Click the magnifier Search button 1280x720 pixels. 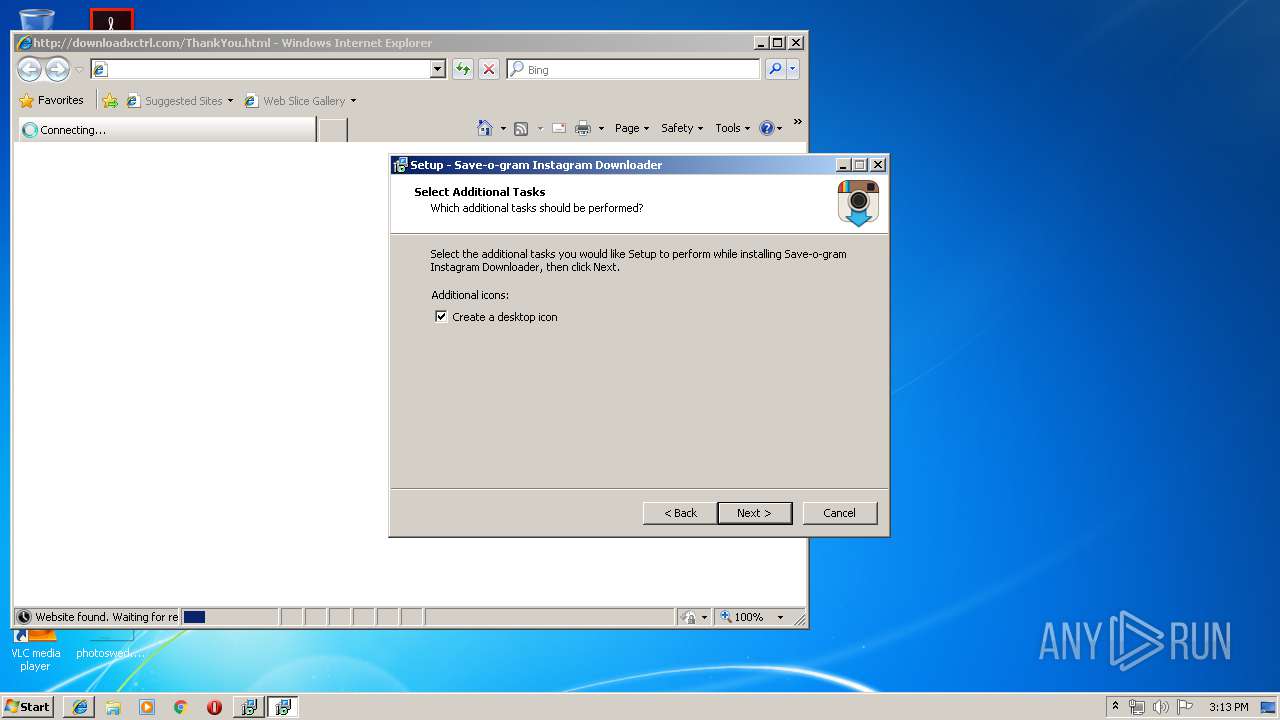(x=775, y=69)
